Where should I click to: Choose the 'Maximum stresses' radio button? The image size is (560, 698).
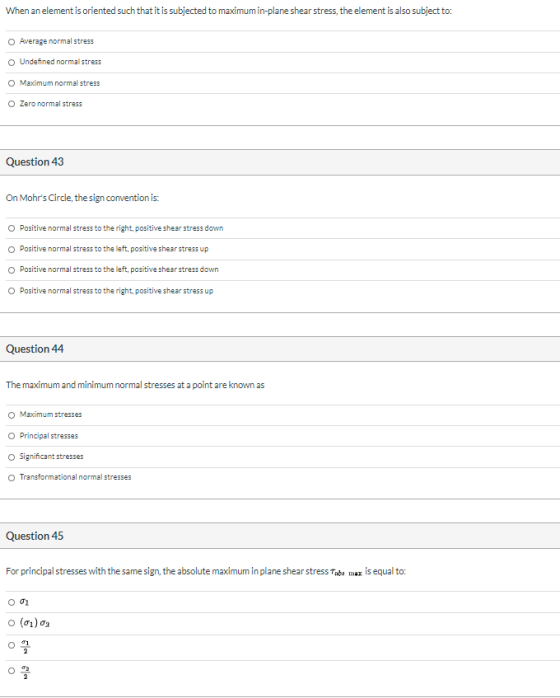(x=12, y=415)
